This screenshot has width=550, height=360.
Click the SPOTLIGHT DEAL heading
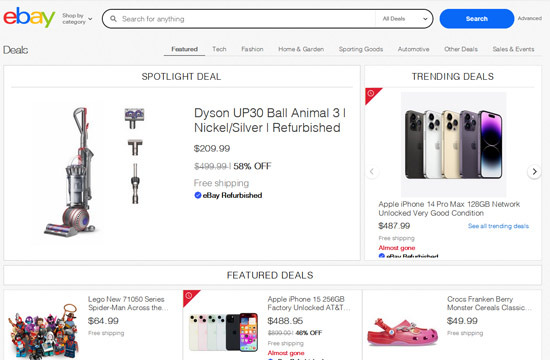coord(181,76)
